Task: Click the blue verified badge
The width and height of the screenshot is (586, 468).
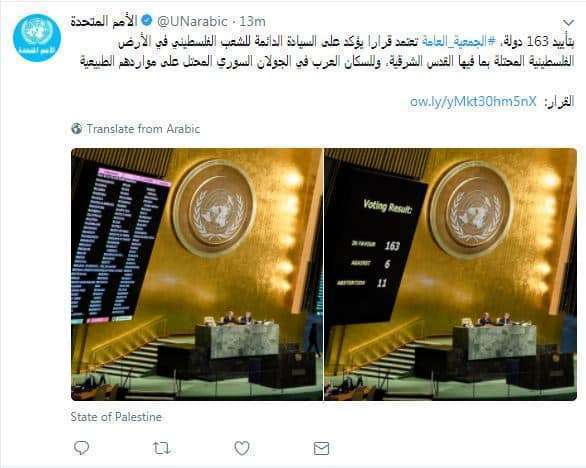Action: pos(146,21)
